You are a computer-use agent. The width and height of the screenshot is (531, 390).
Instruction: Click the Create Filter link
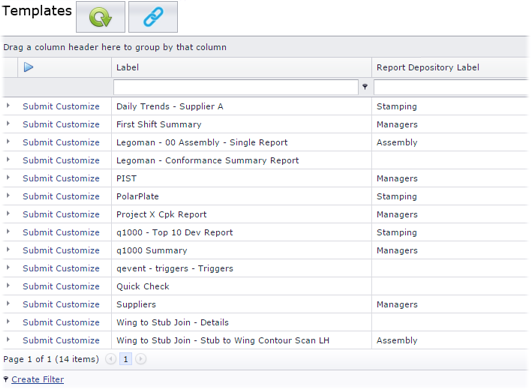click(38, 379)
